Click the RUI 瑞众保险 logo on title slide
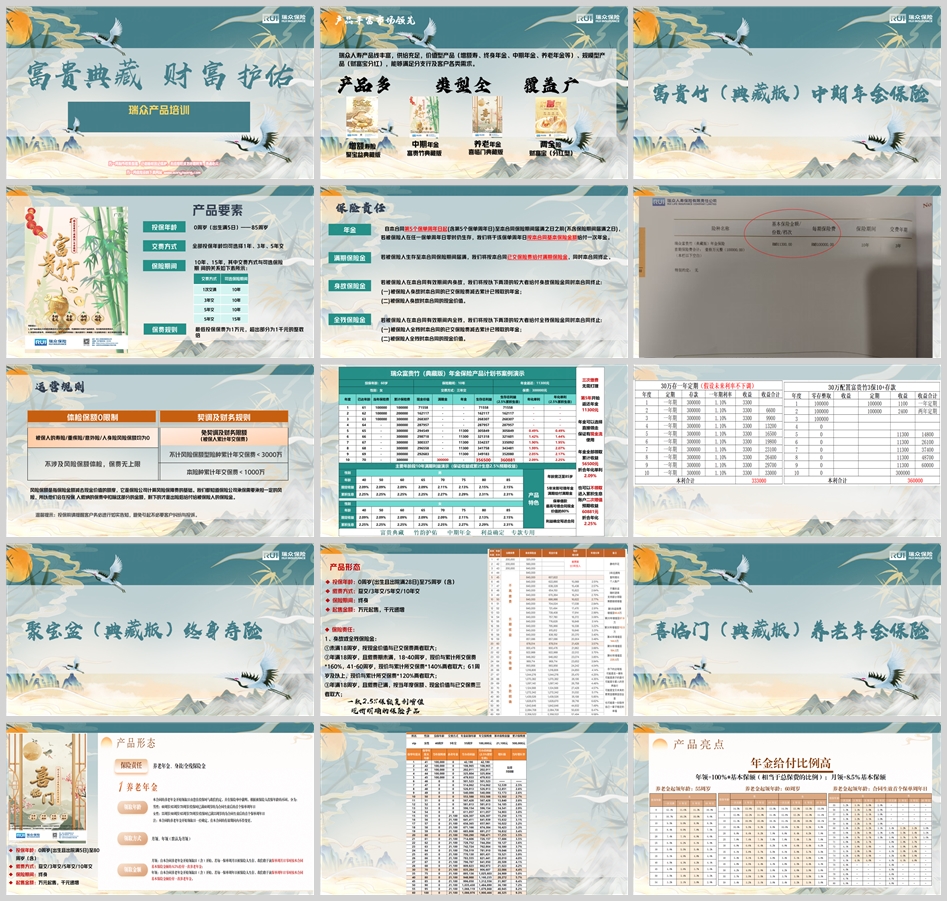Viewport: 947px width, 901px height. coord(284,18)
